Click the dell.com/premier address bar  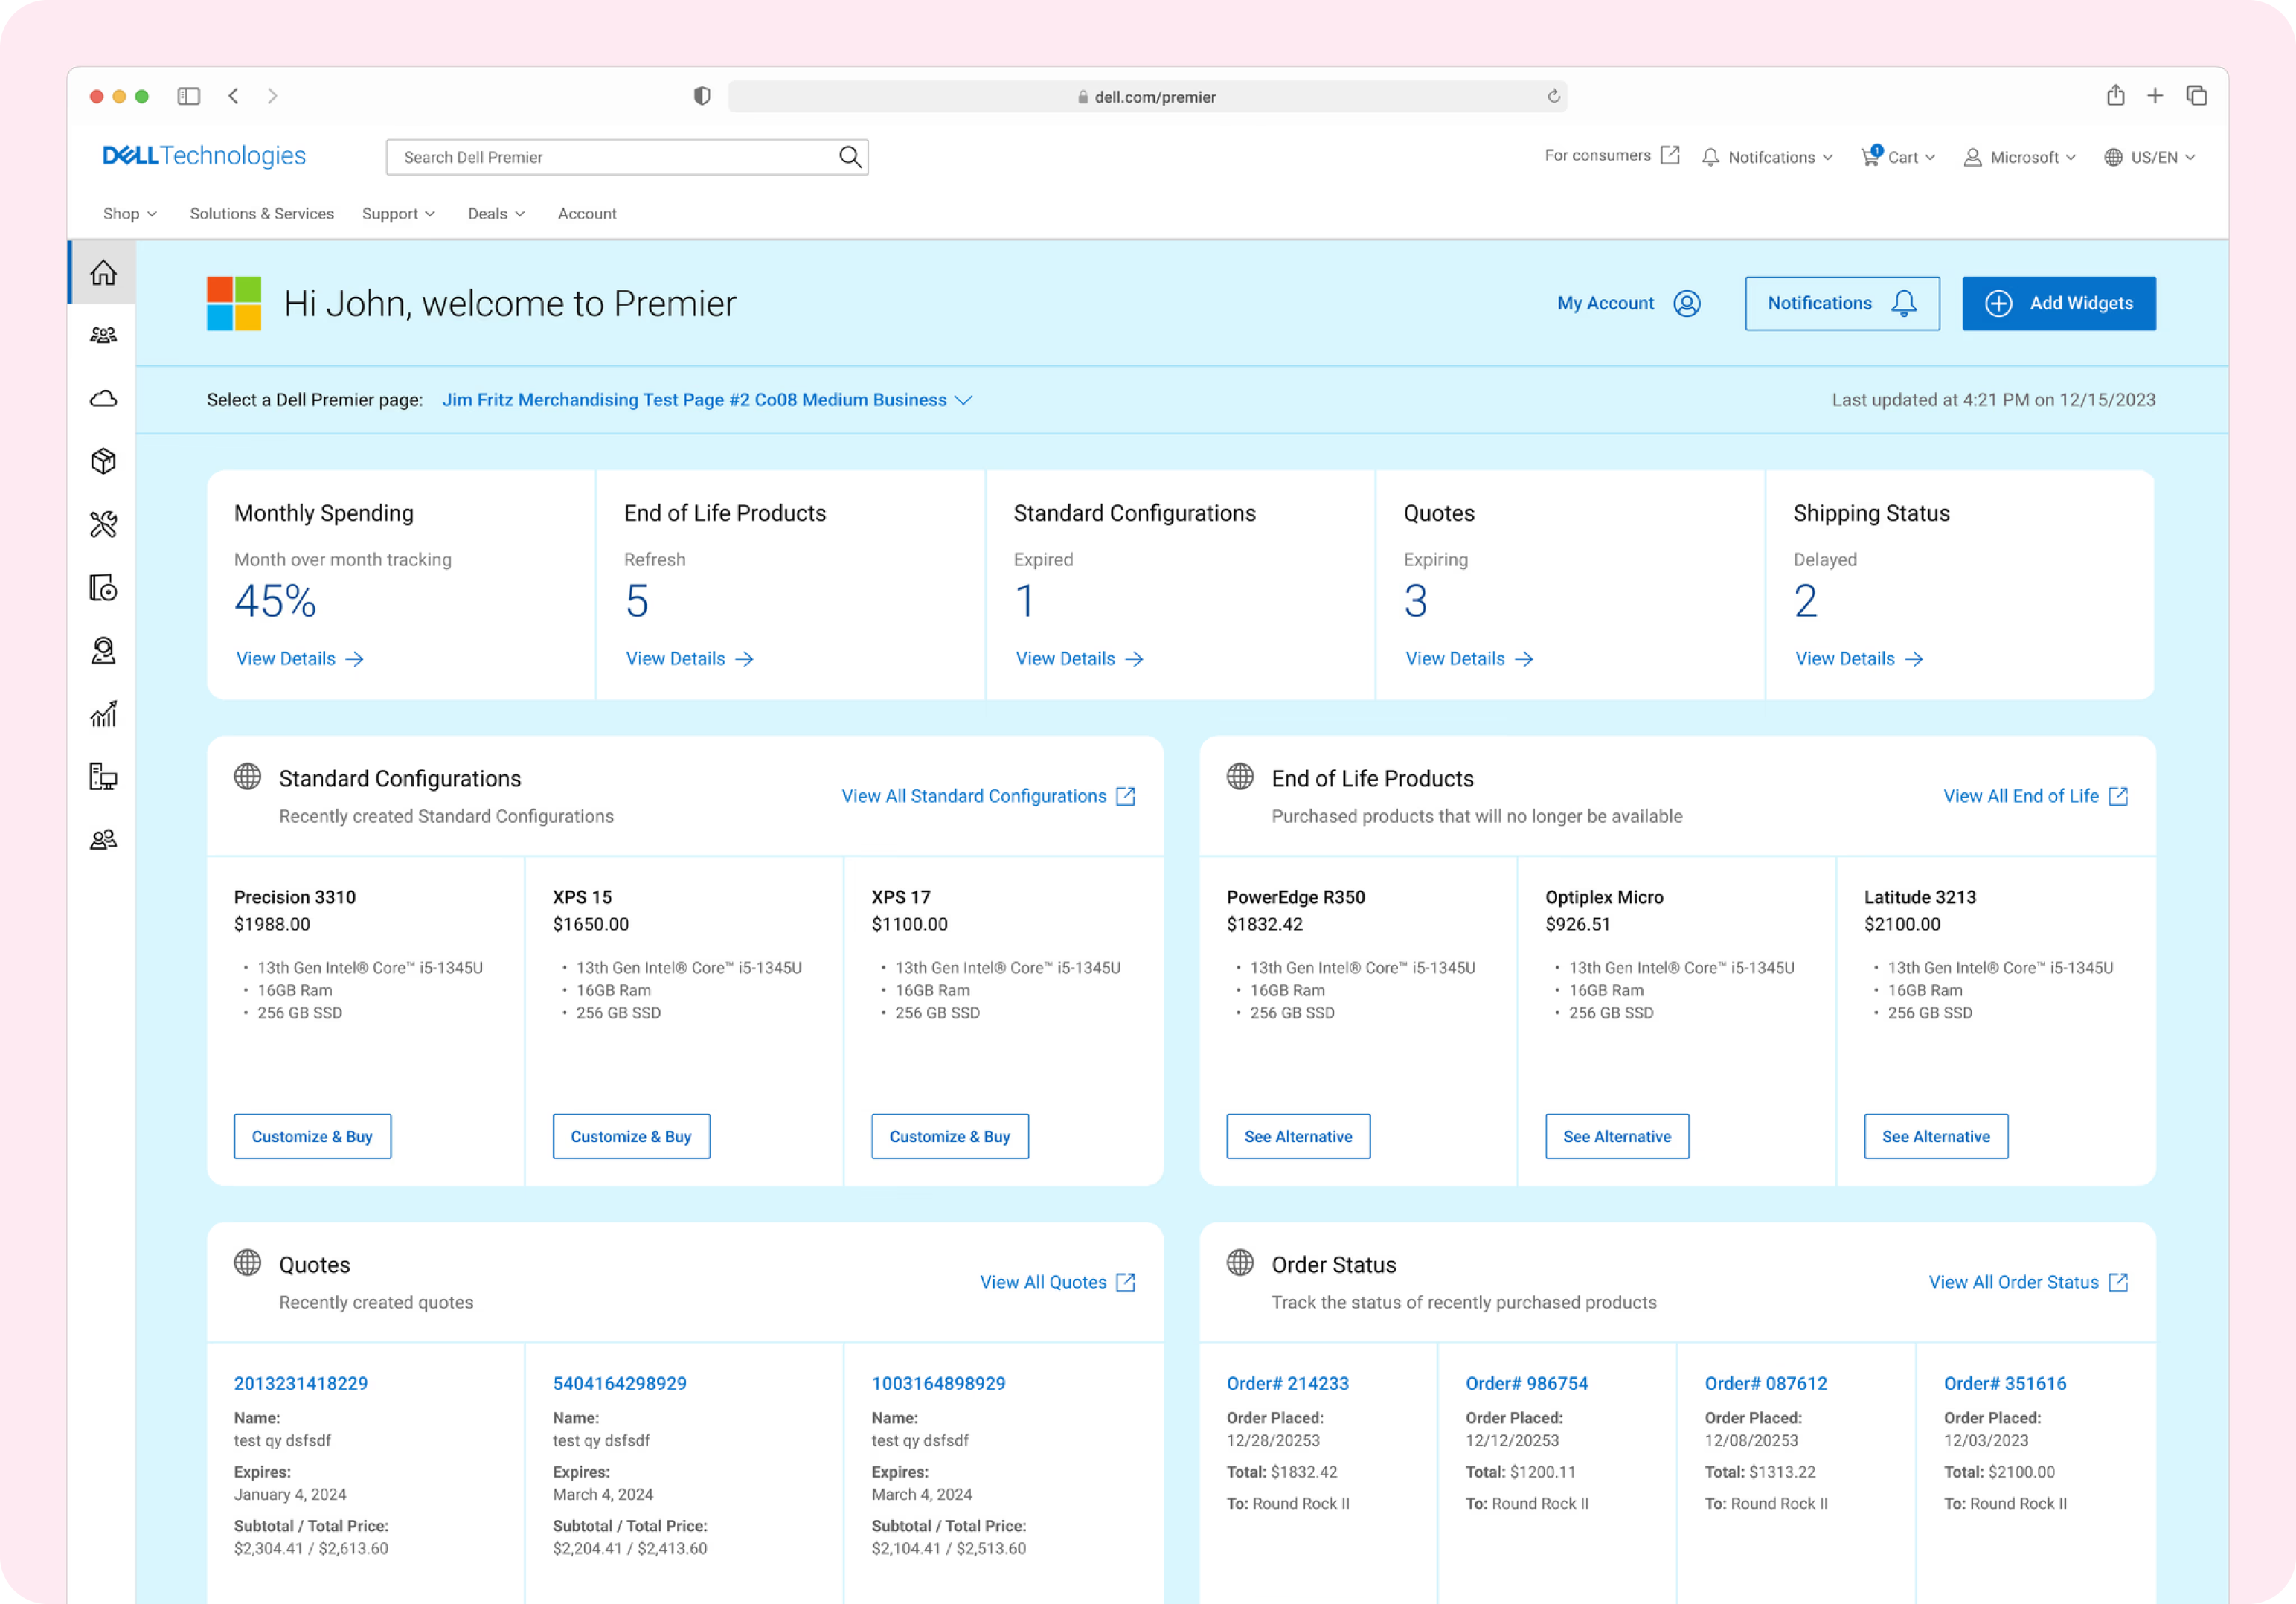pyautogui.click(x=1147, y=96)
